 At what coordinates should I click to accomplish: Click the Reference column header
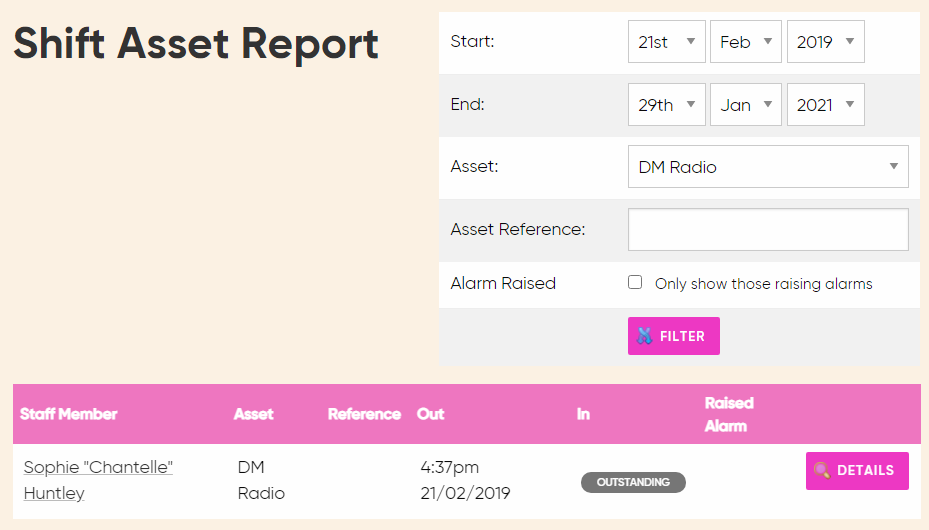pos(364,414)
